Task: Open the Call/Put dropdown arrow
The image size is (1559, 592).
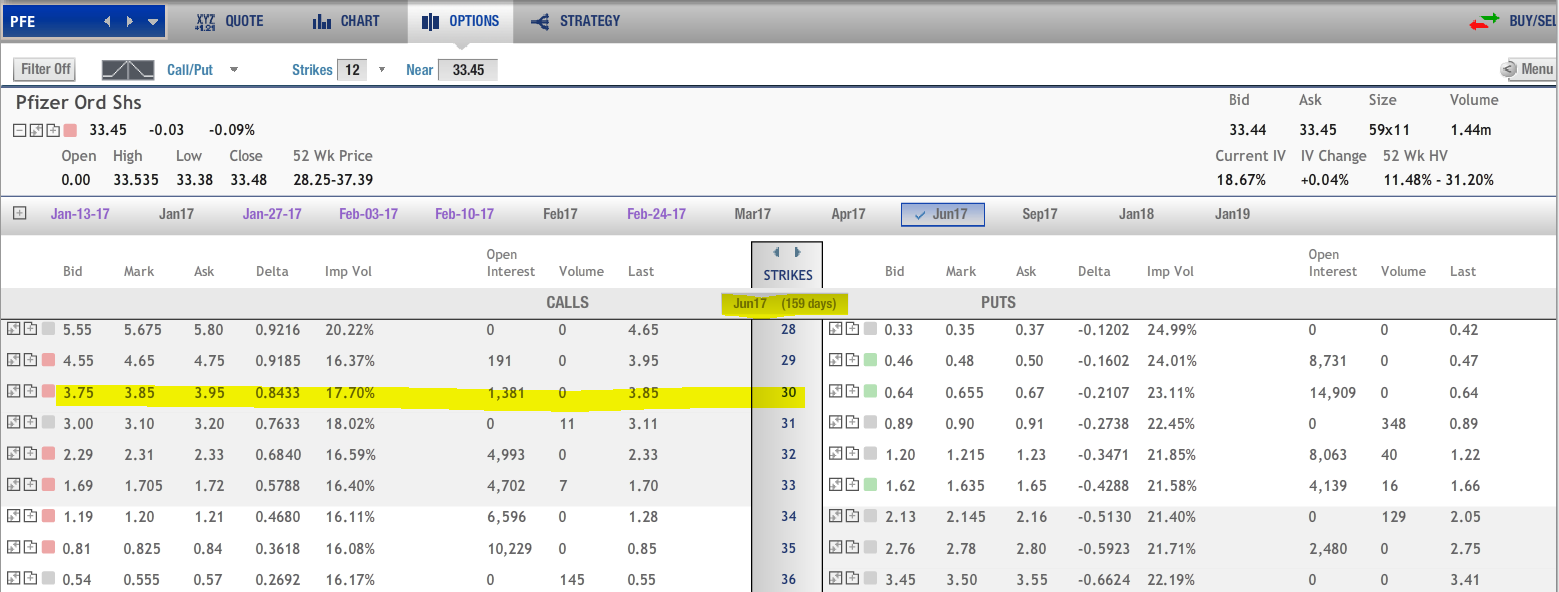Action: 234,70
